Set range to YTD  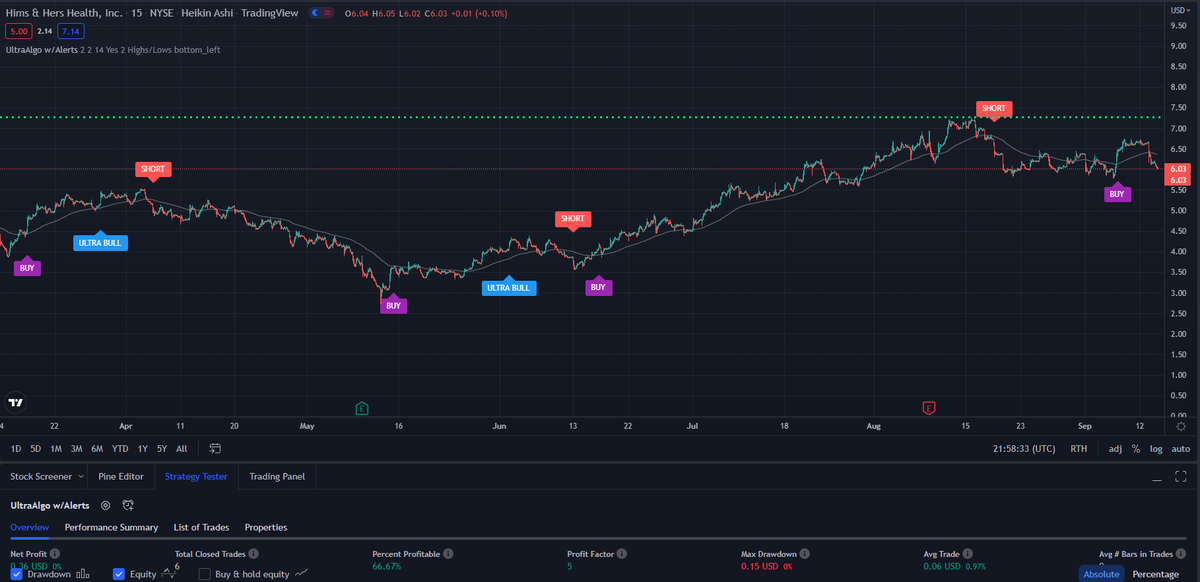pyautogui.click(x=120, y=449)
